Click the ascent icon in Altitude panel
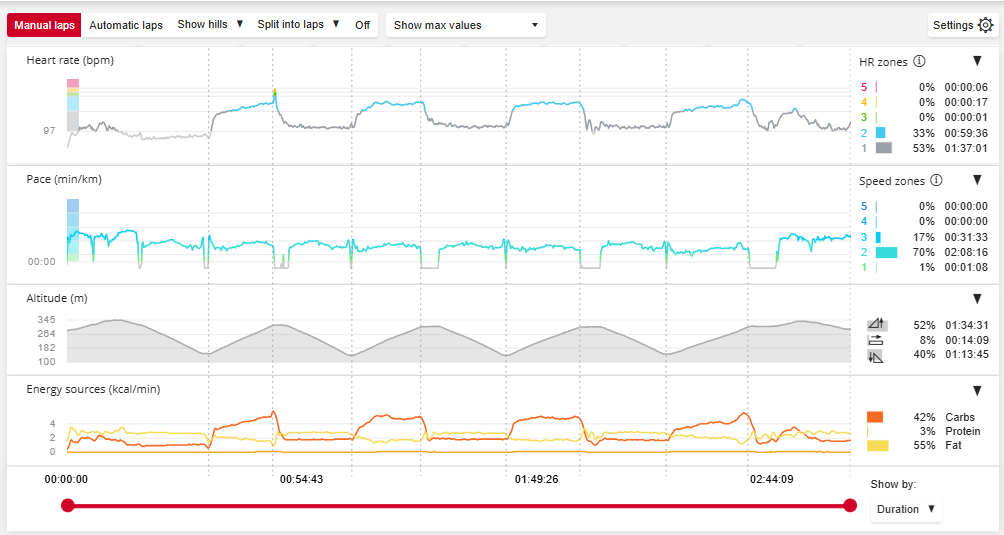The height and width of the screenshot is (535, 1004). click(876, 325)
